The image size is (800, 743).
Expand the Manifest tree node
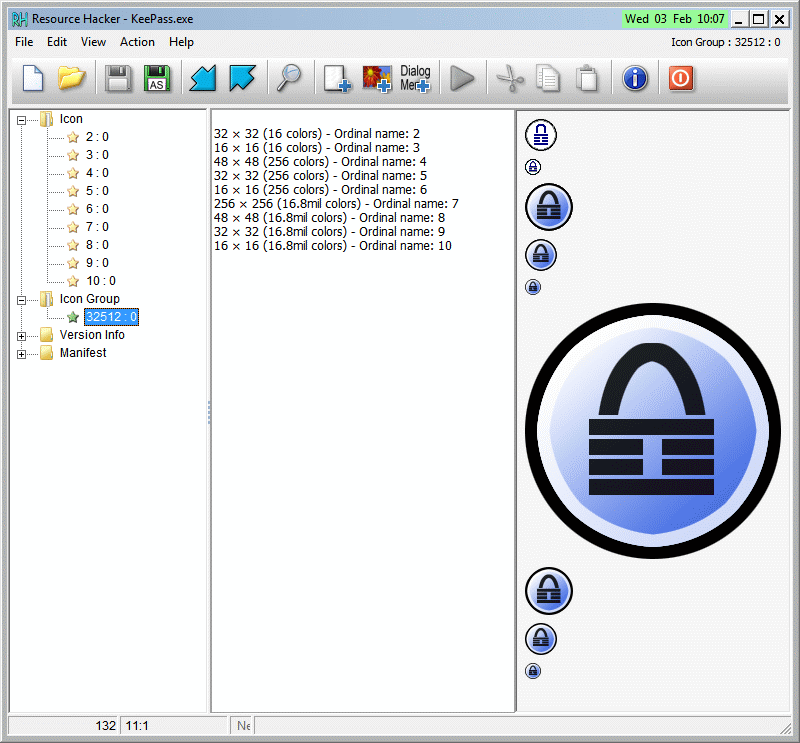click(22, 353)
